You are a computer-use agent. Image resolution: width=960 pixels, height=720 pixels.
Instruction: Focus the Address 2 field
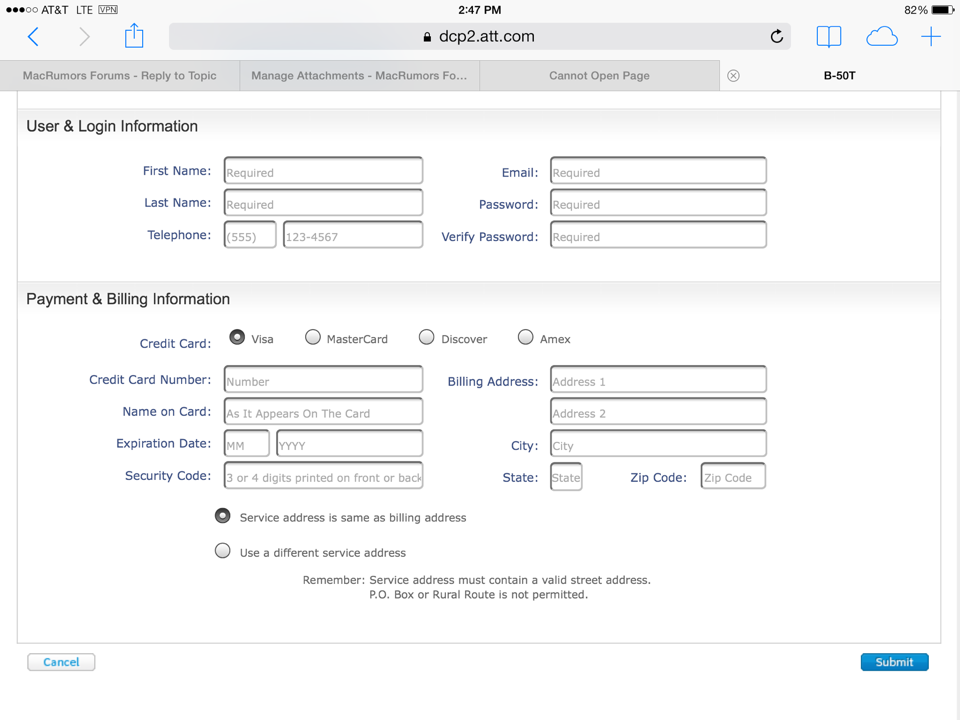click(658, 411)
